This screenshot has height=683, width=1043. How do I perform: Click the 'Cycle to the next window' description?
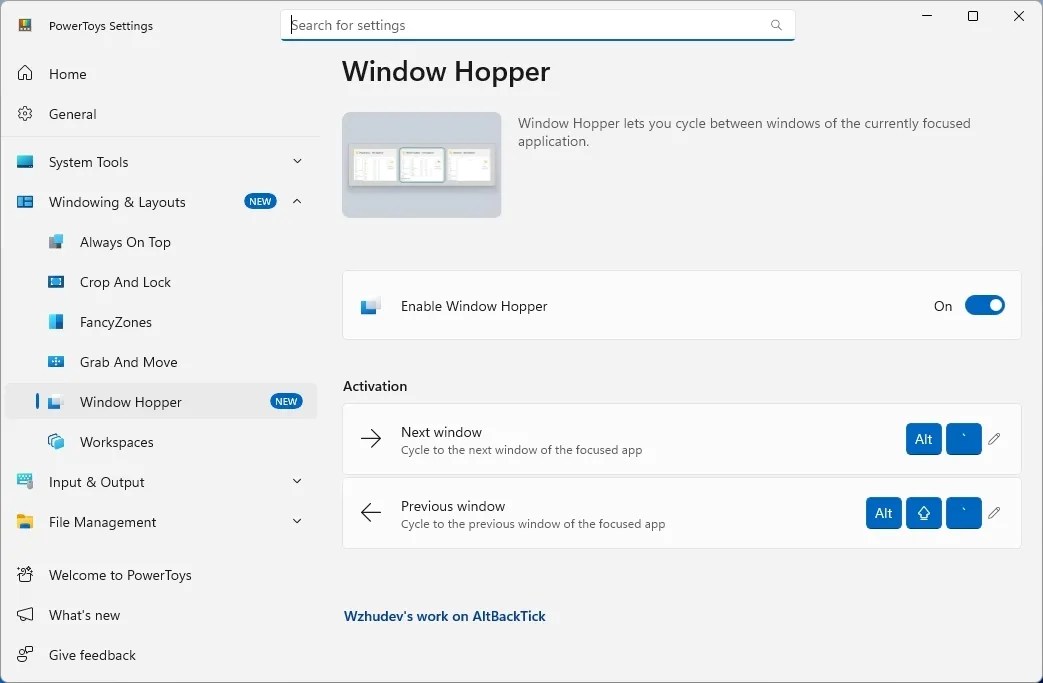[x=522, y=450]
